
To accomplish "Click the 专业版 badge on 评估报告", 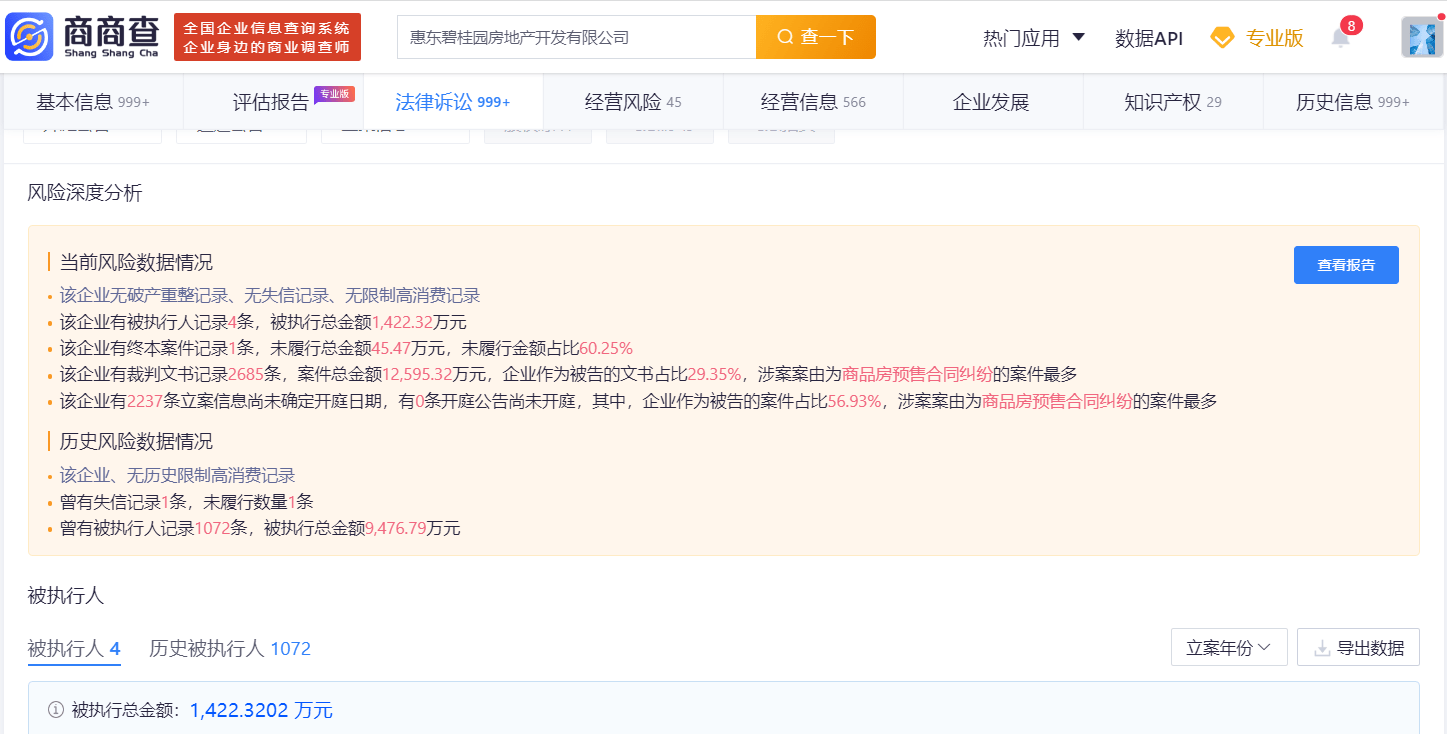I will click(x=334, y=94).
